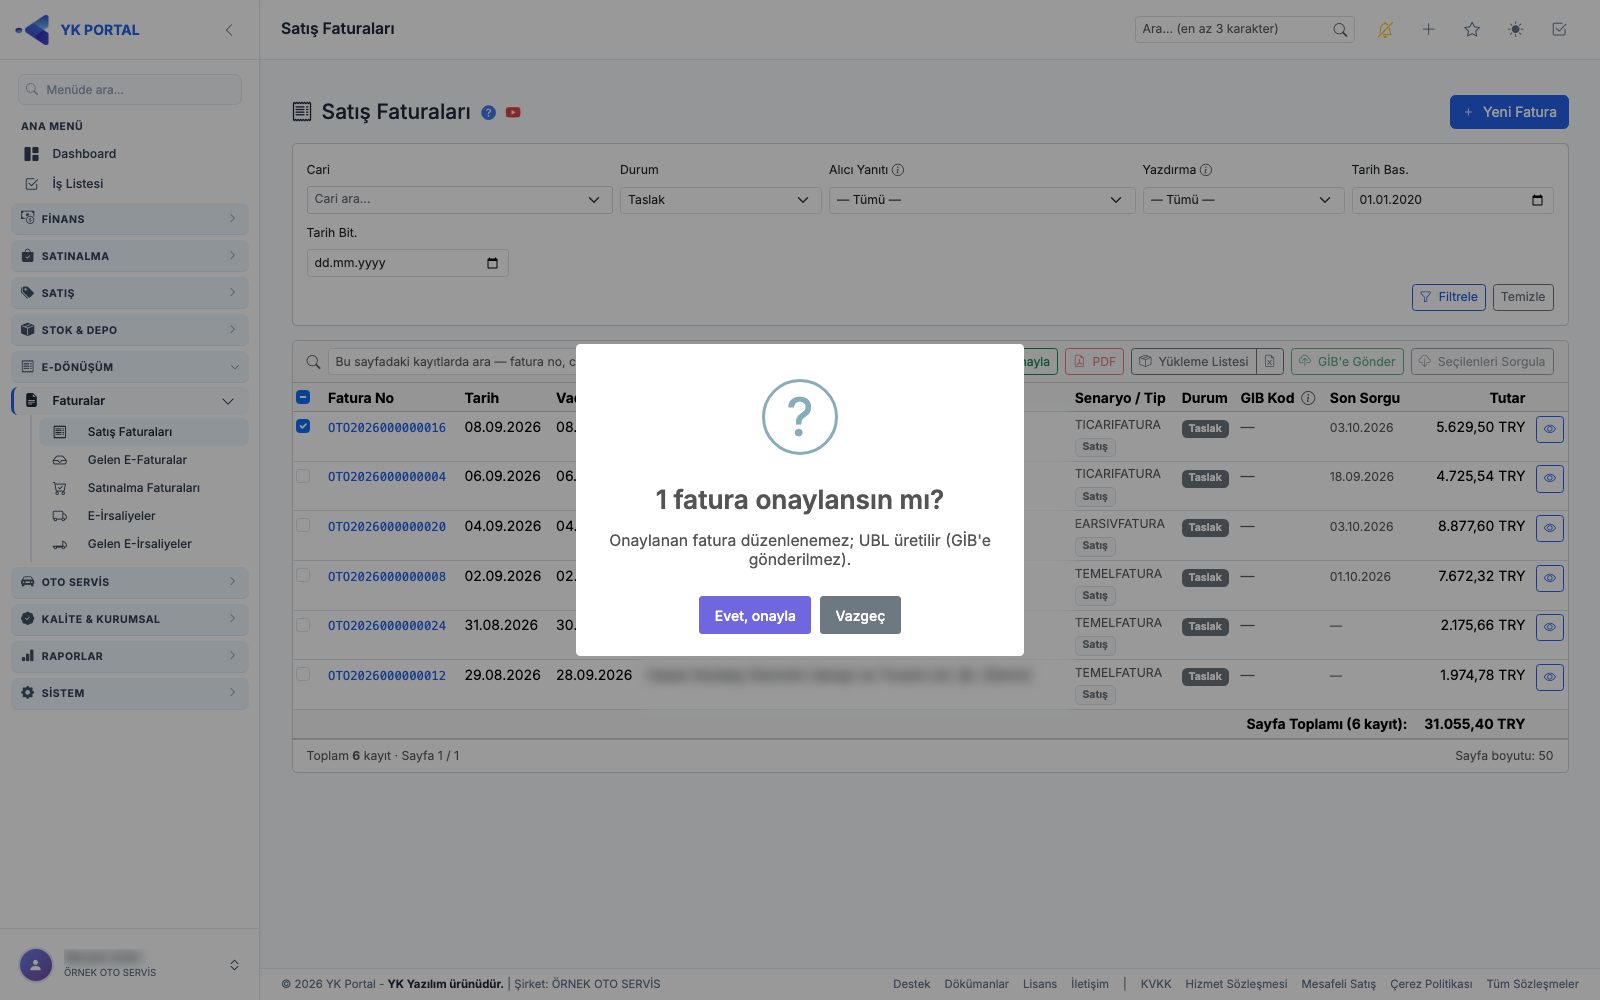Open the Cari search dropdown
Image resolution: width=1600 pixels, height=1000 pixels.
tap(459, 200)
